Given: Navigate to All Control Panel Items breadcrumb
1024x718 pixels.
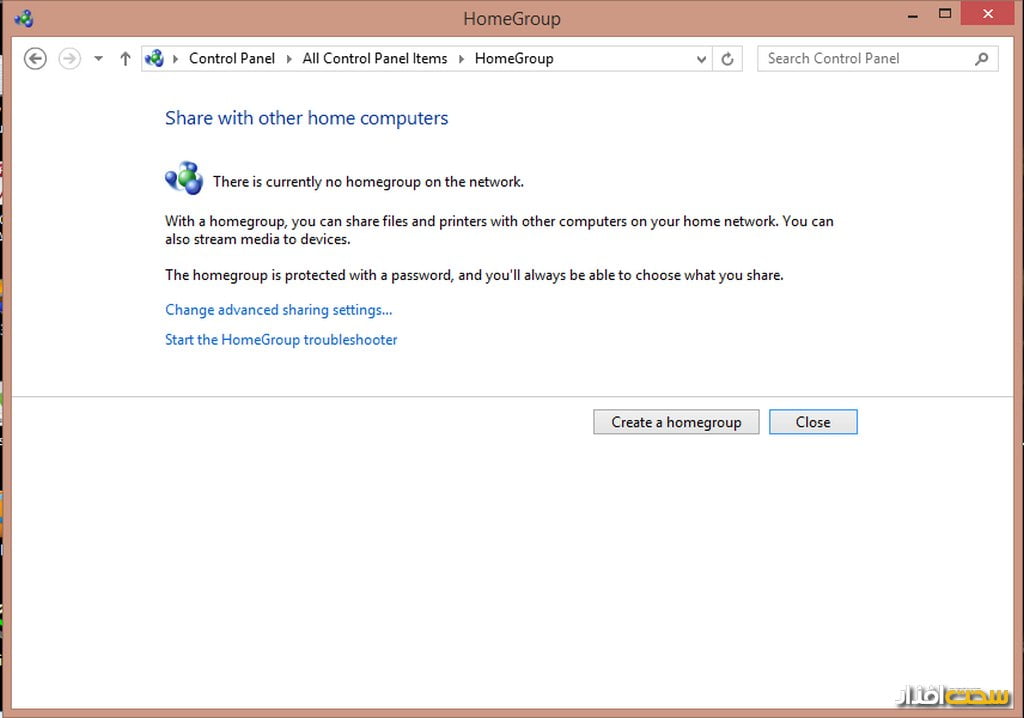Looking at the screenshot, I should 374,59.
